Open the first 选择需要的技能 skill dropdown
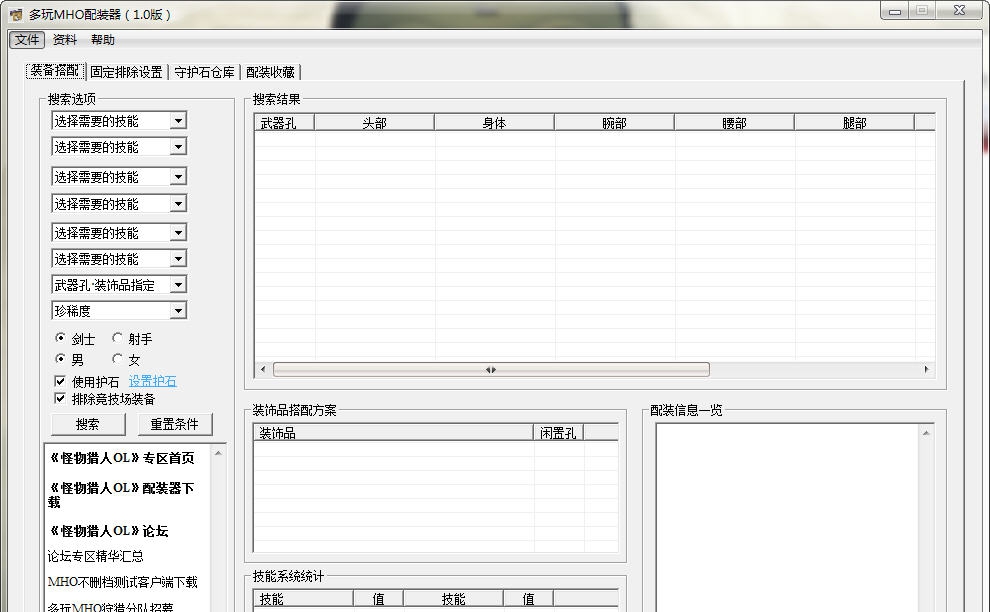990x612 pixels. (x=118, y=120)
